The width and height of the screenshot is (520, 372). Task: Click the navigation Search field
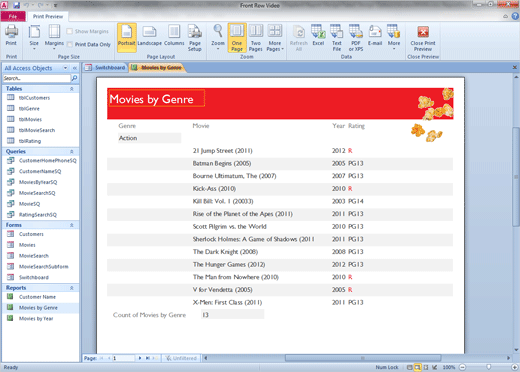point(36,78)
